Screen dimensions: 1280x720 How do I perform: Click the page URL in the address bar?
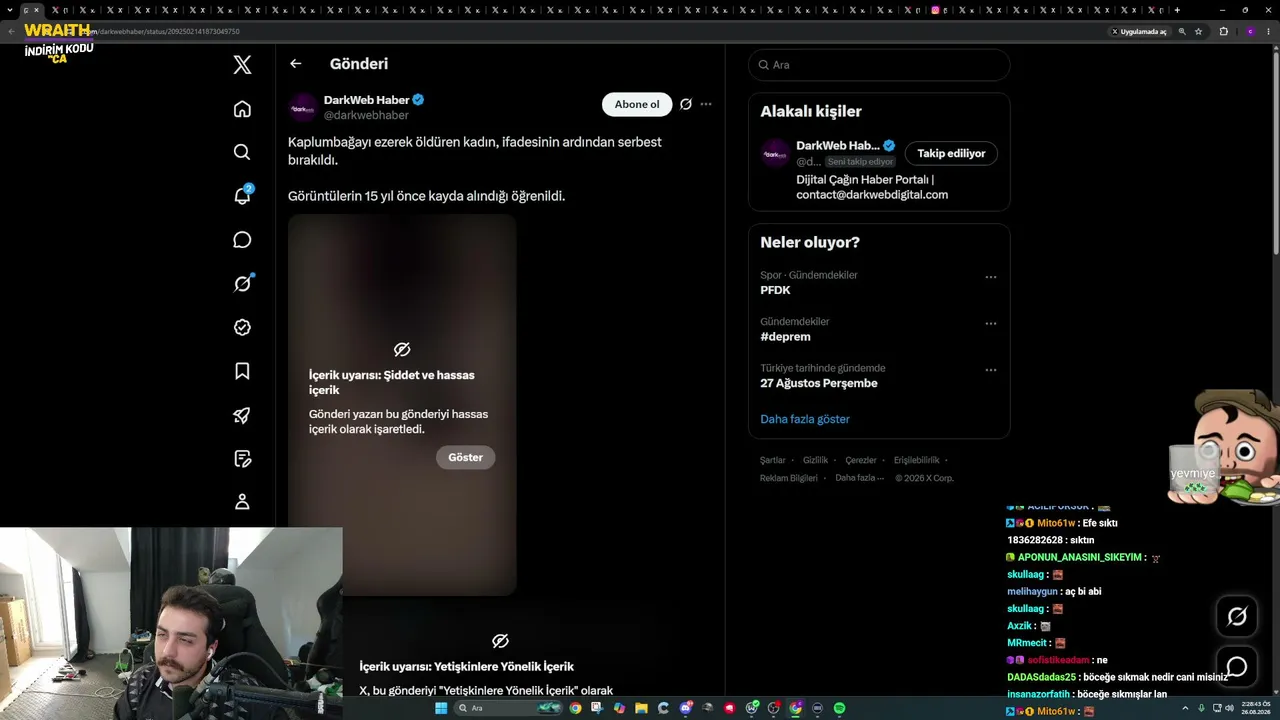click(170, 31)
